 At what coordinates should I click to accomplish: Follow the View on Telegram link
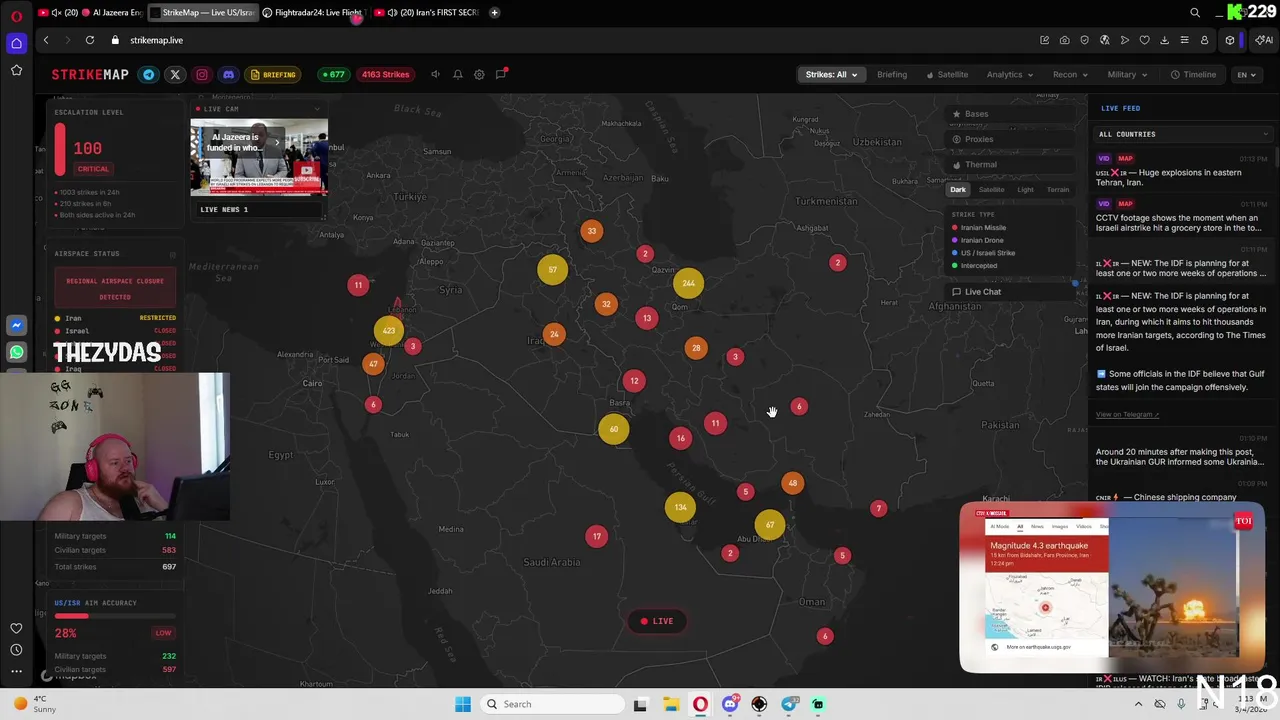click(x=1127, y=414)
